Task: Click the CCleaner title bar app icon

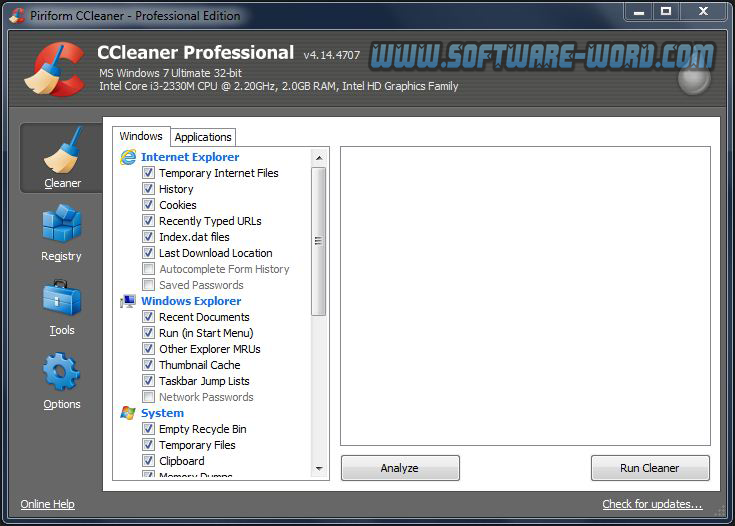Action: (x=17, y=15)
